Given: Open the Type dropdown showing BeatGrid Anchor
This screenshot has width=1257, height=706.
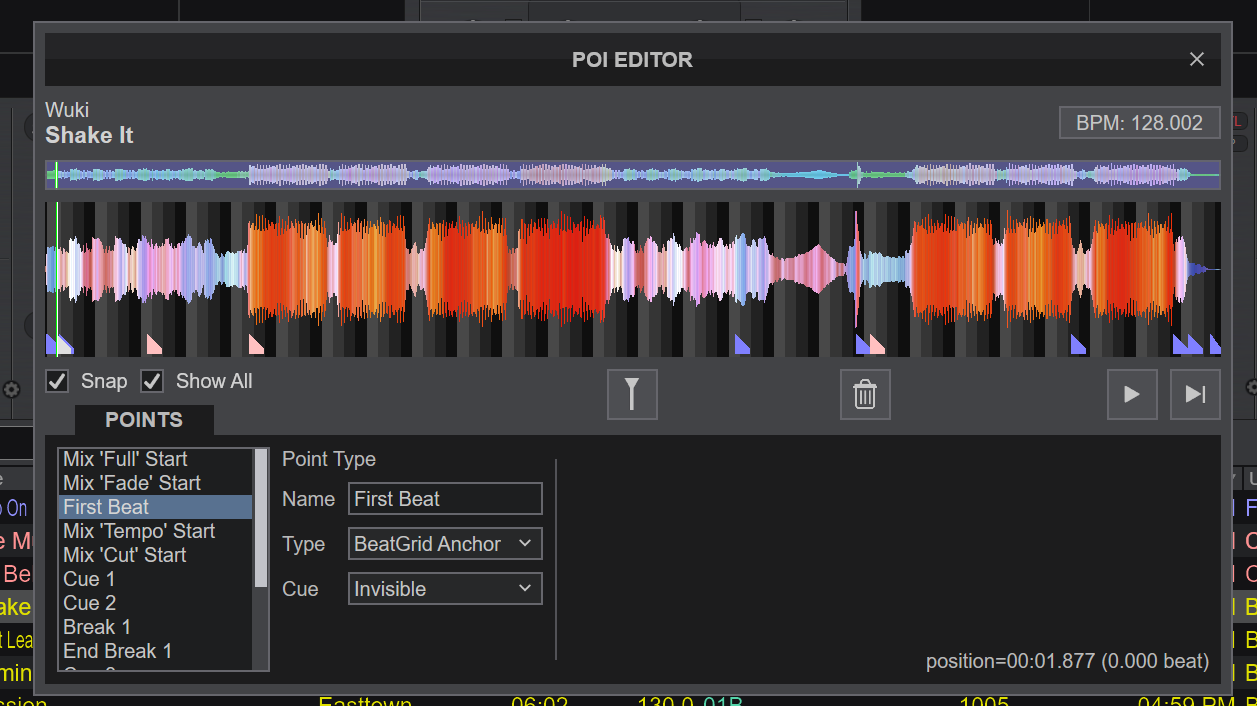Looking at the screenshot, I should click(445, 544).
